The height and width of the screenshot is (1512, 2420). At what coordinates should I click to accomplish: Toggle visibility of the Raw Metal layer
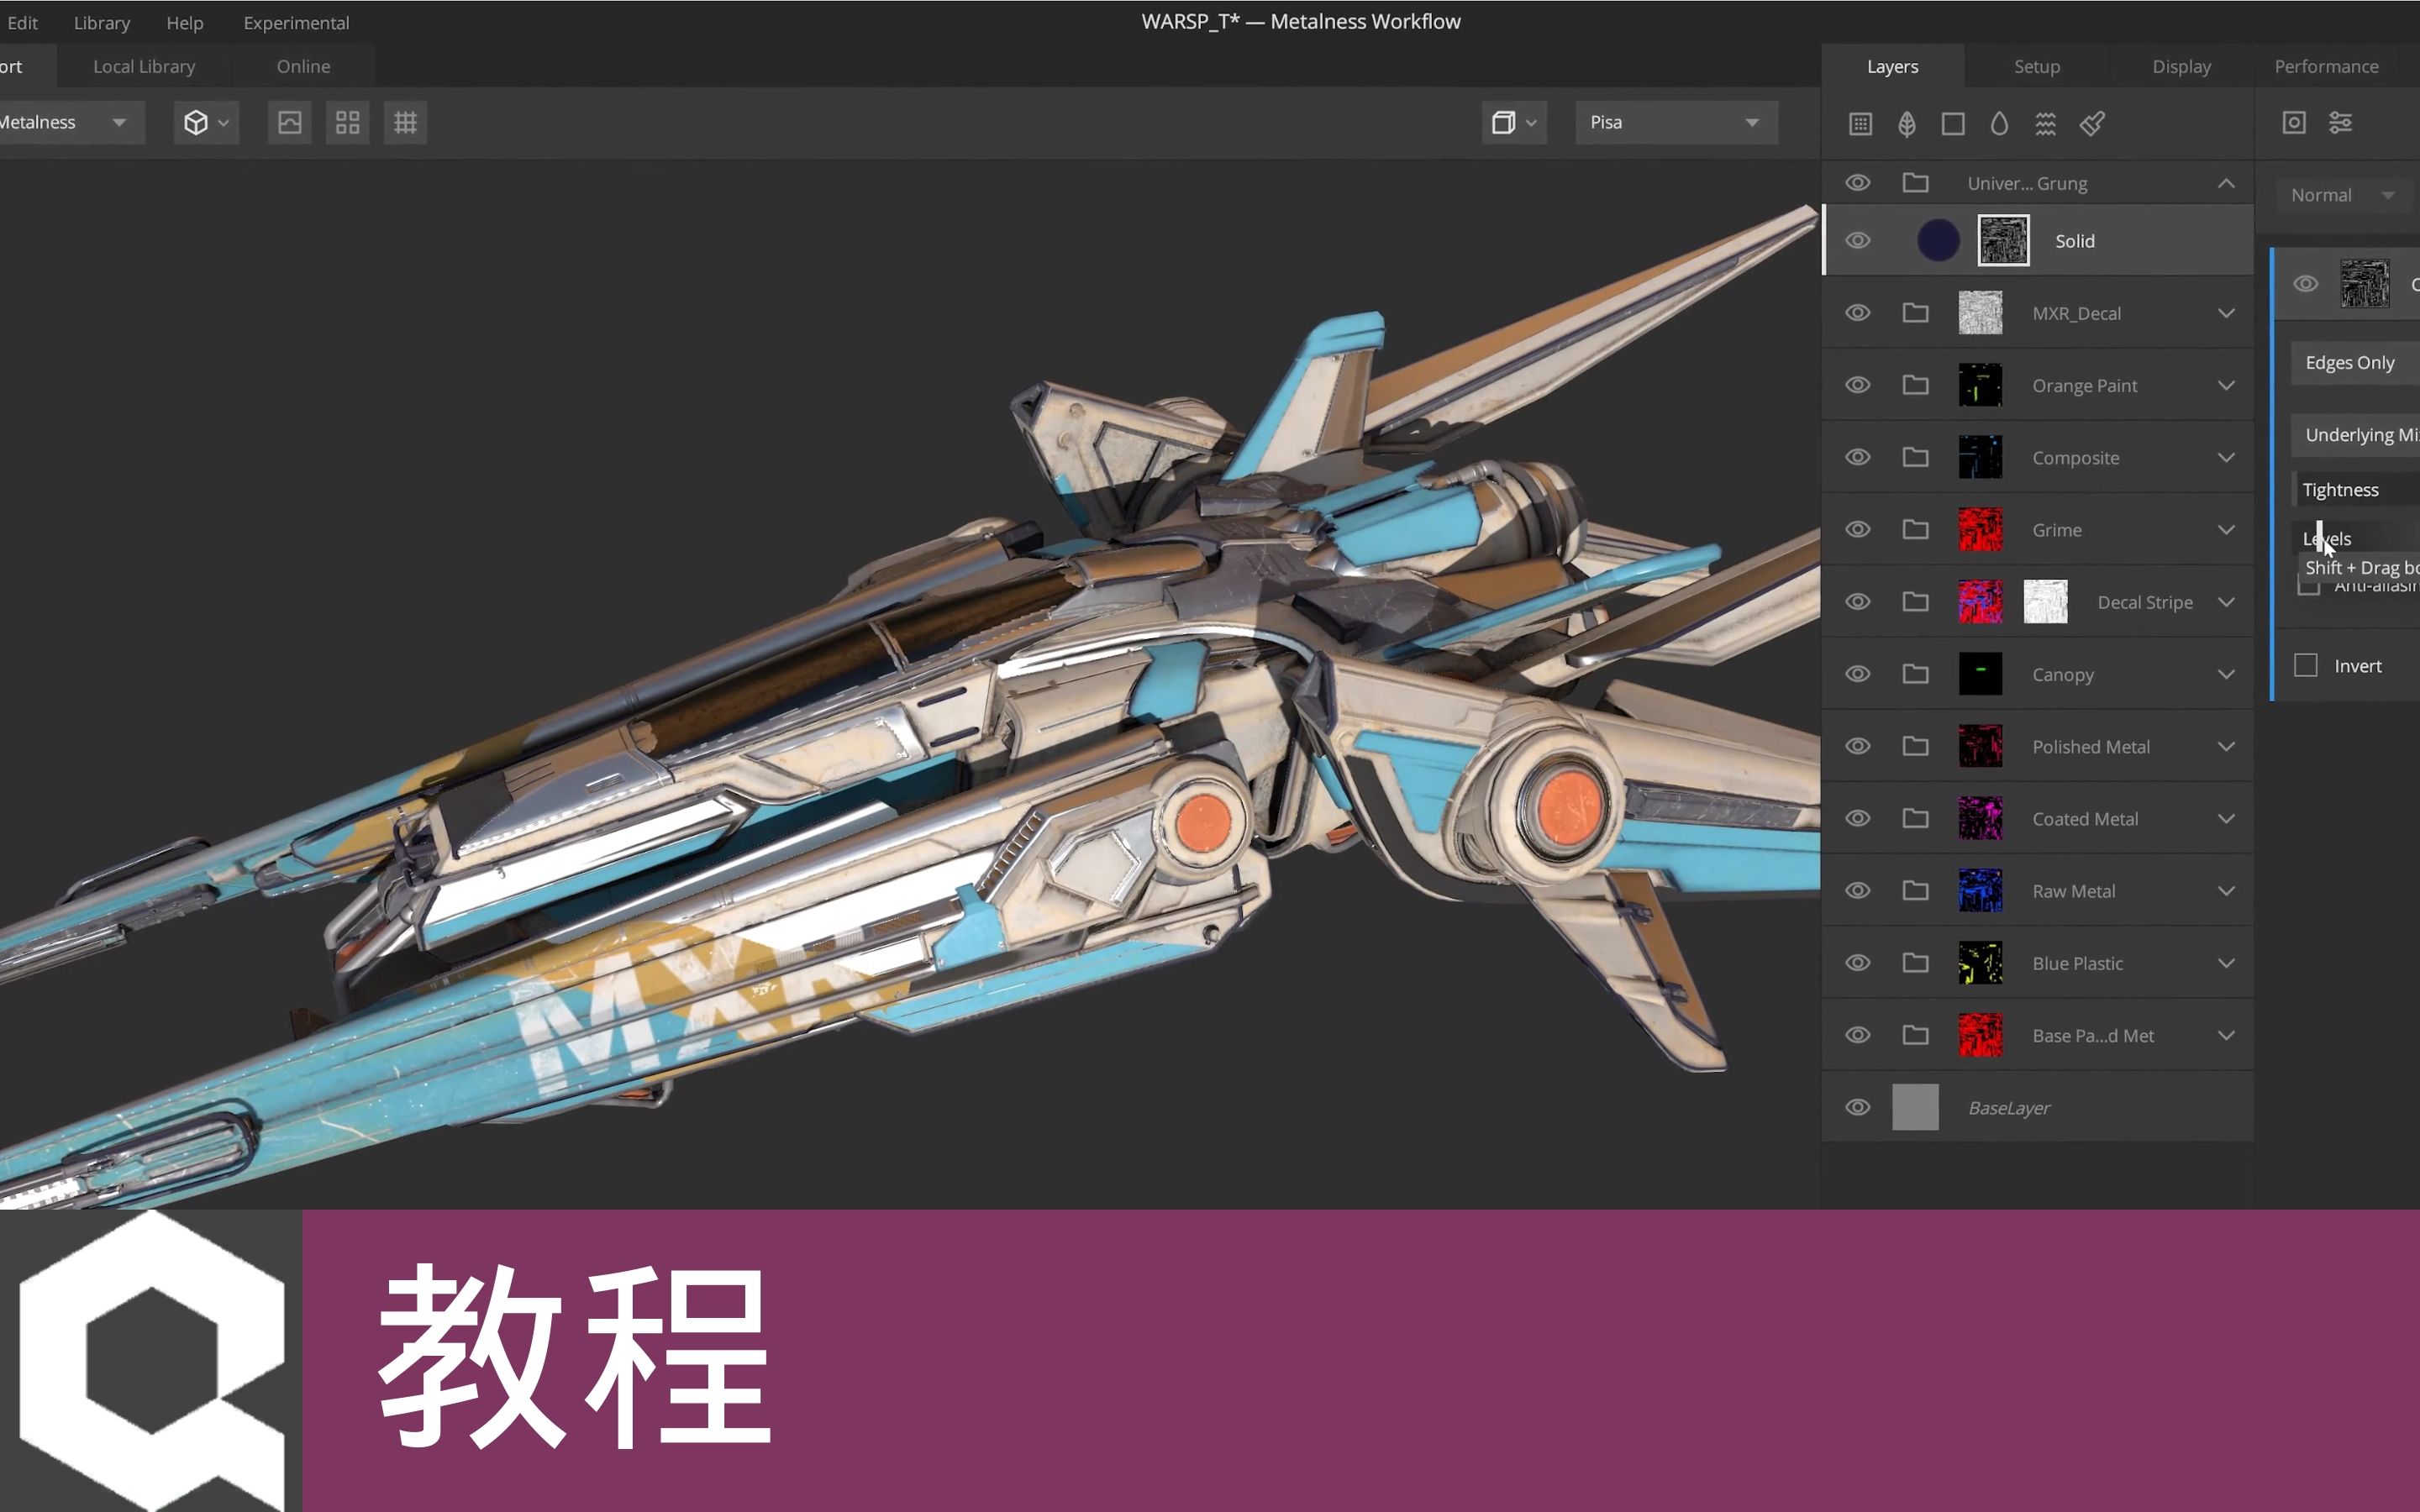coord(1858,890)
